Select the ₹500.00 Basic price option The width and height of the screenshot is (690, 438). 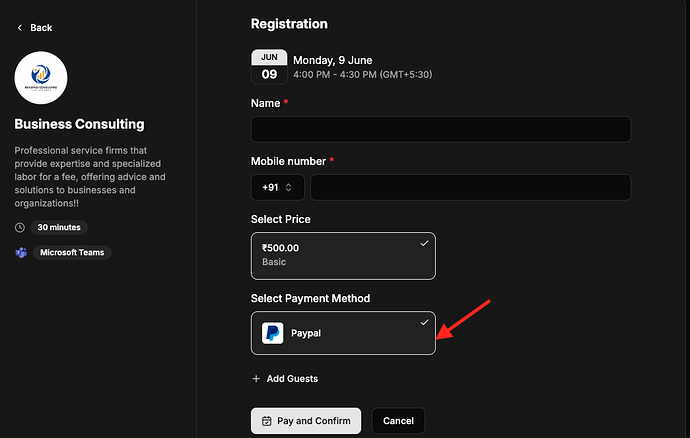coord(343,256)
